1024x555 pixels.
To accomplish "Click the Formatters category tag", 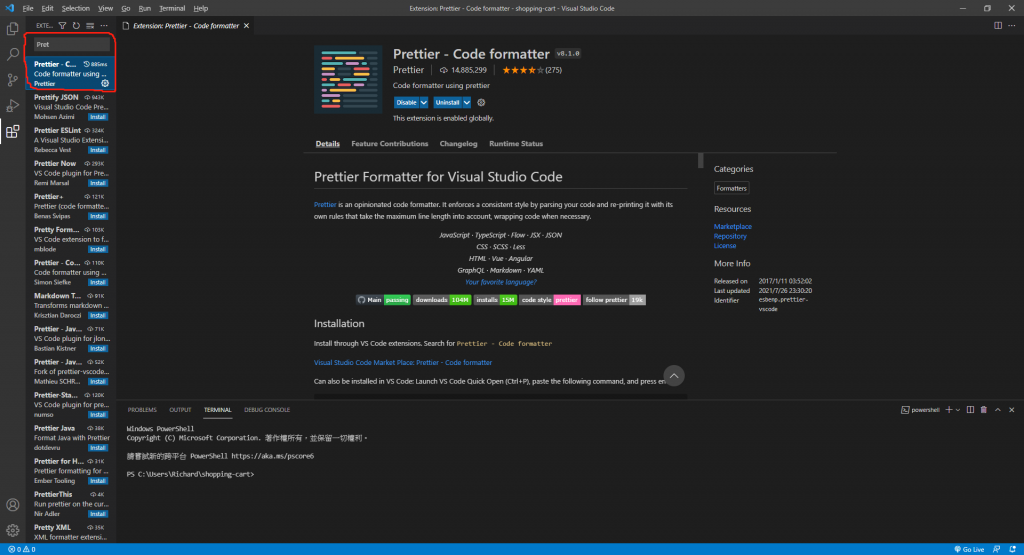I will click(731, 188).
